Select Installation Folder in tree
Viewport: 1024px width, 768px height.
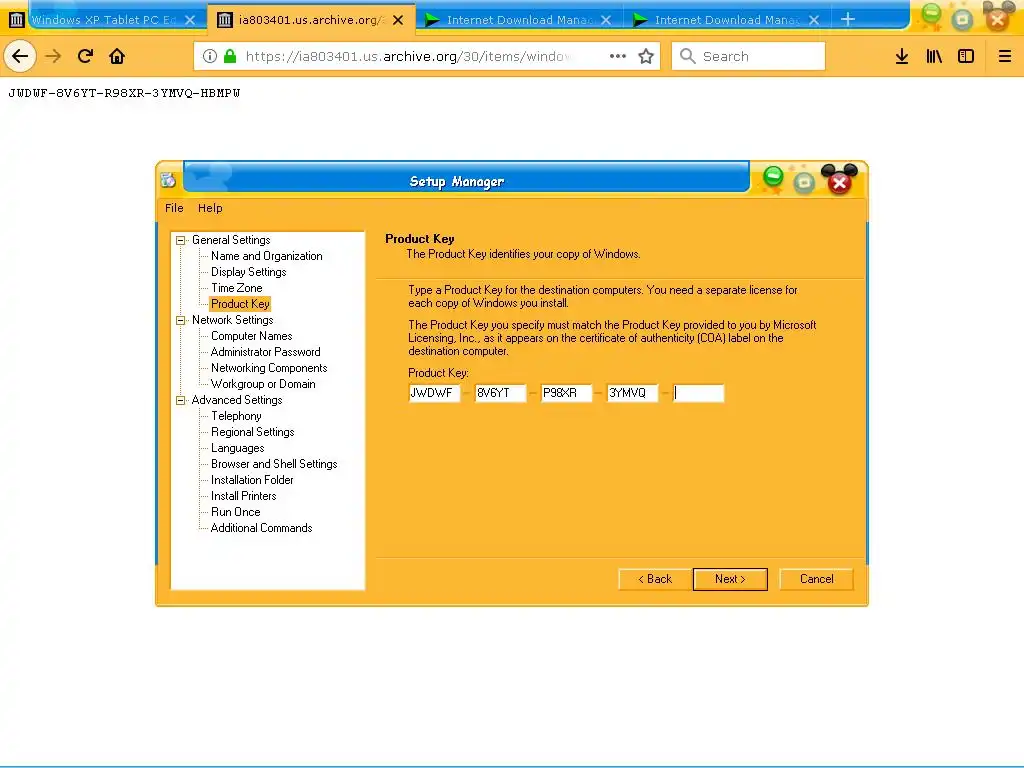(252, 480)
